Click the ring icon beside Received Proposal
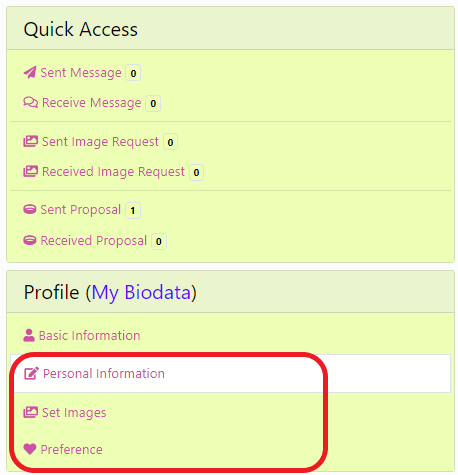The image size is (458, 475). coord(30,240)
